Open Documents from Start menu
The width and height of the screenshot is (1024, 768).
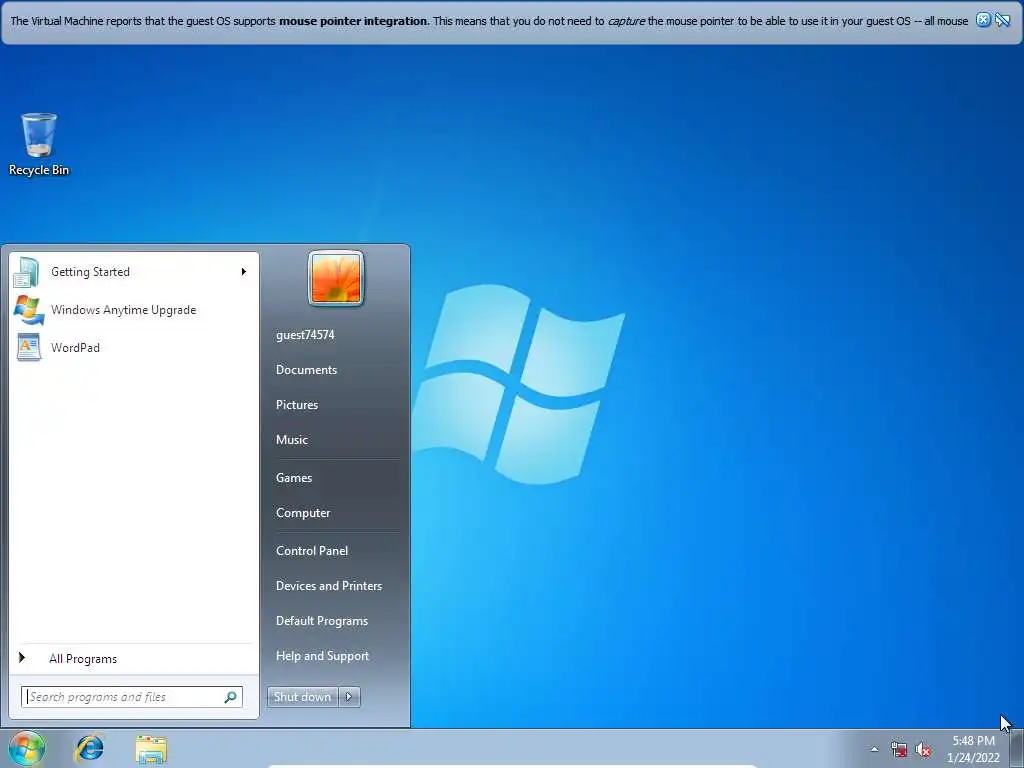point(306,370)
